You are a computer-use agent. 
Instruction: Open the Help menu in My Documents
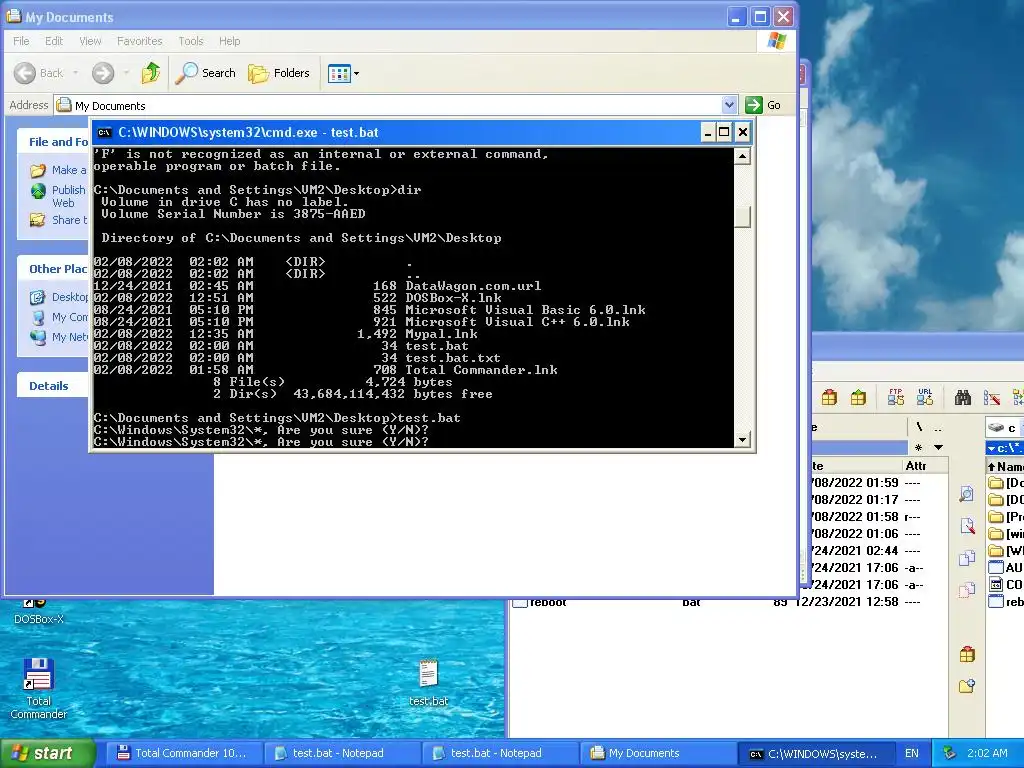pos(229,41)
